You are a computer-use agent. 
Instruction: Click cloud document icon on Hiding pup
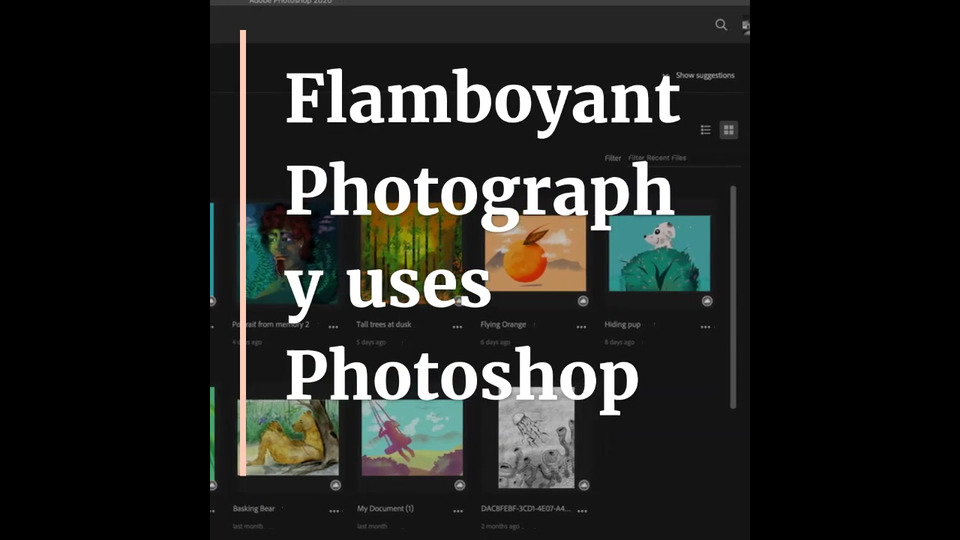[707, 301]
